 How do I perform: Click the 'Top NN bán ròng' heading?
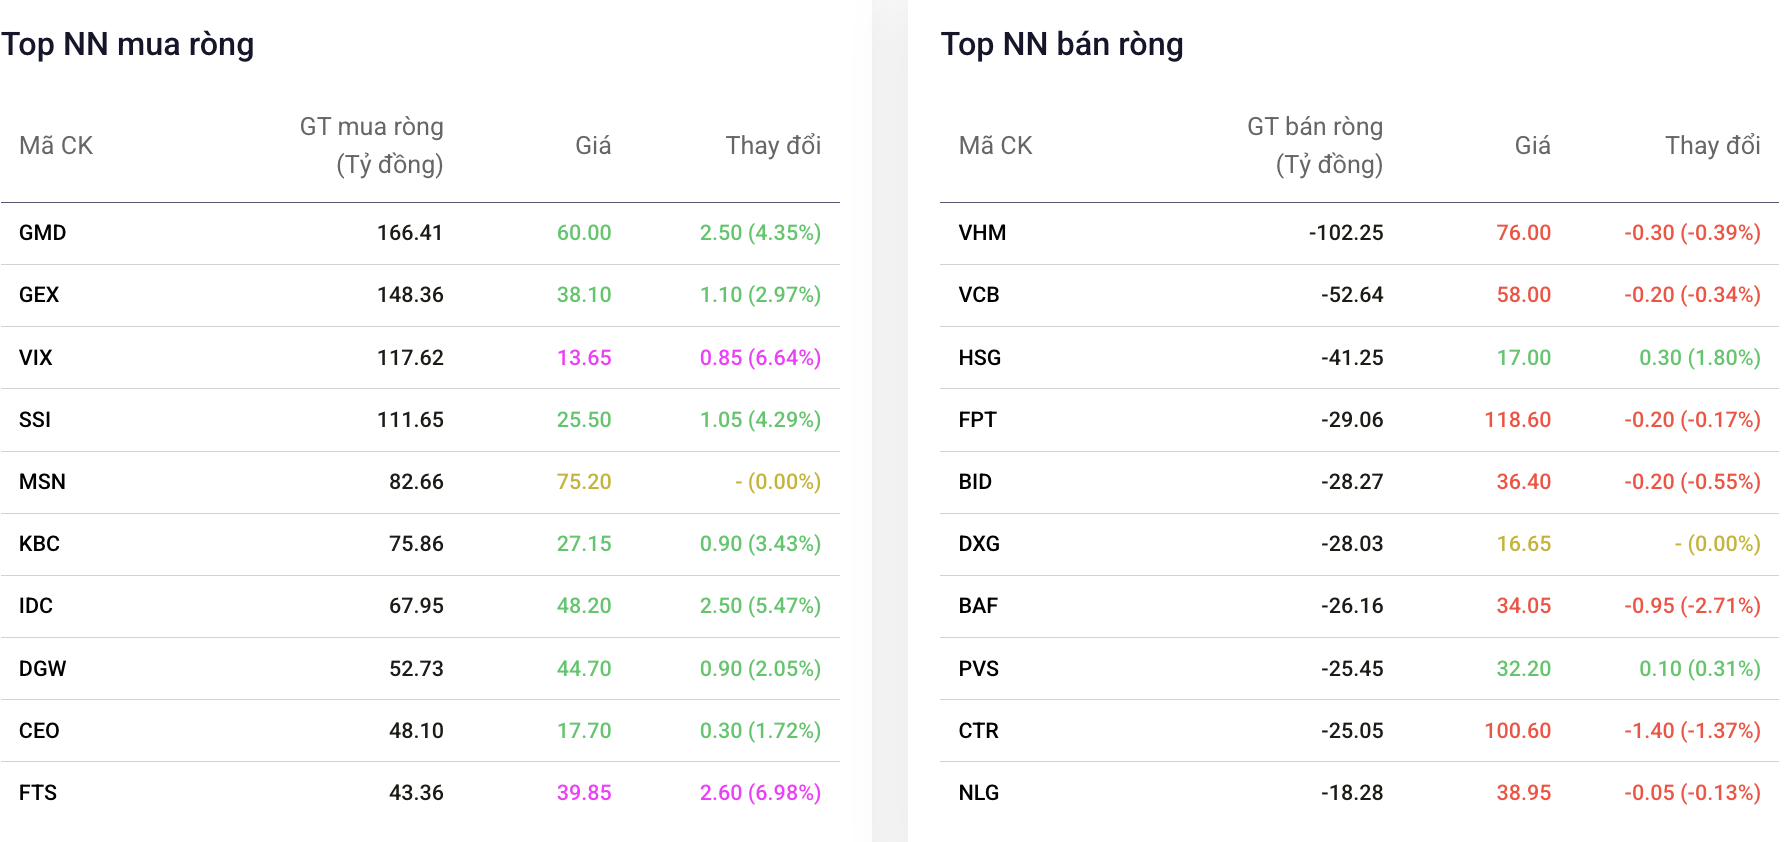(x=1062, y=45)
